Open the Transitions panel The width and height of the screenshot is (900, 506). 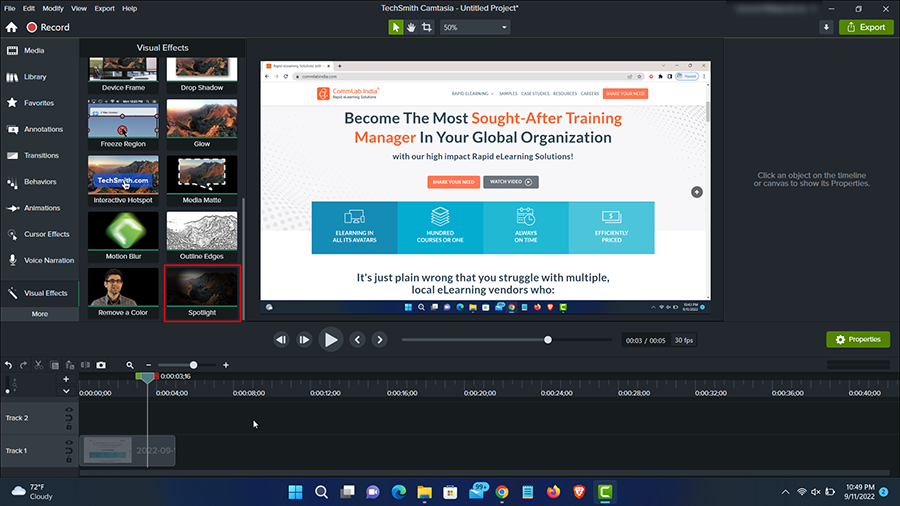40,155
